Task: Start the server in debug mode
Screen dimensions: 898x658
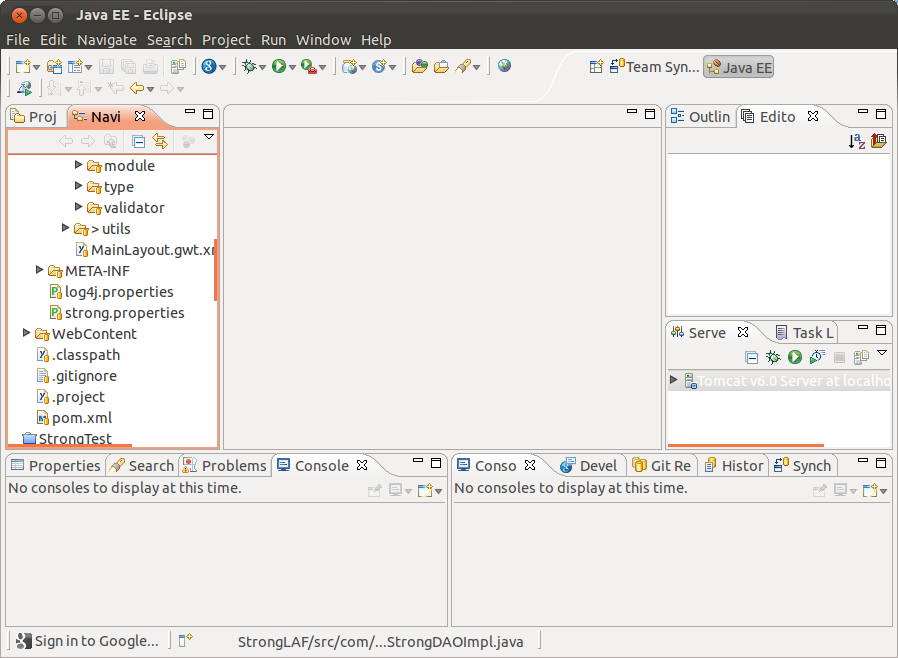Action: (x=773, y=357)
